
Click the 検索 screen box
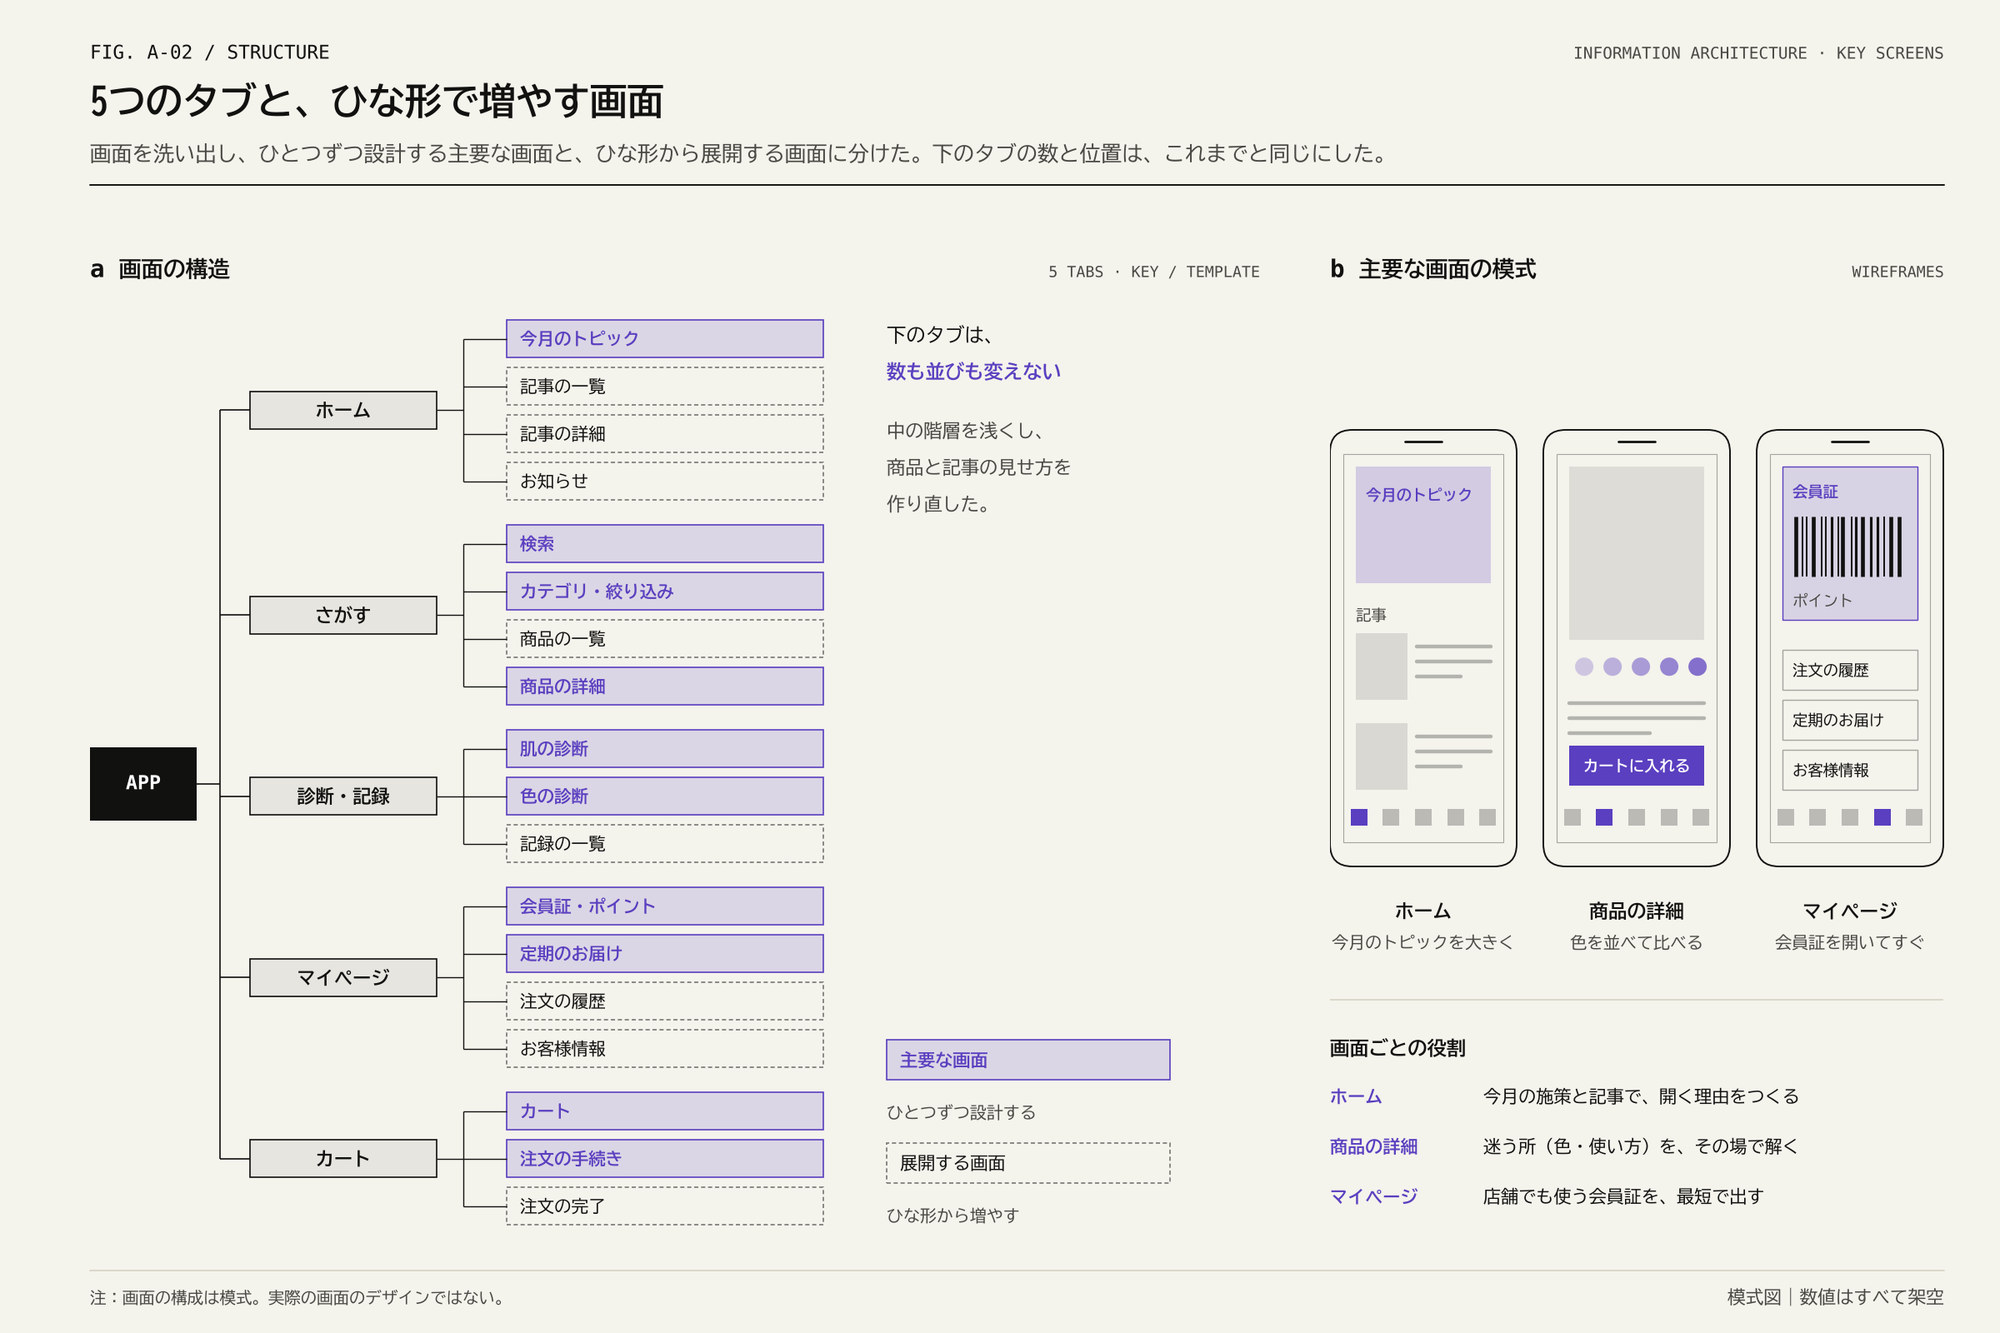(x=665, y=543)
